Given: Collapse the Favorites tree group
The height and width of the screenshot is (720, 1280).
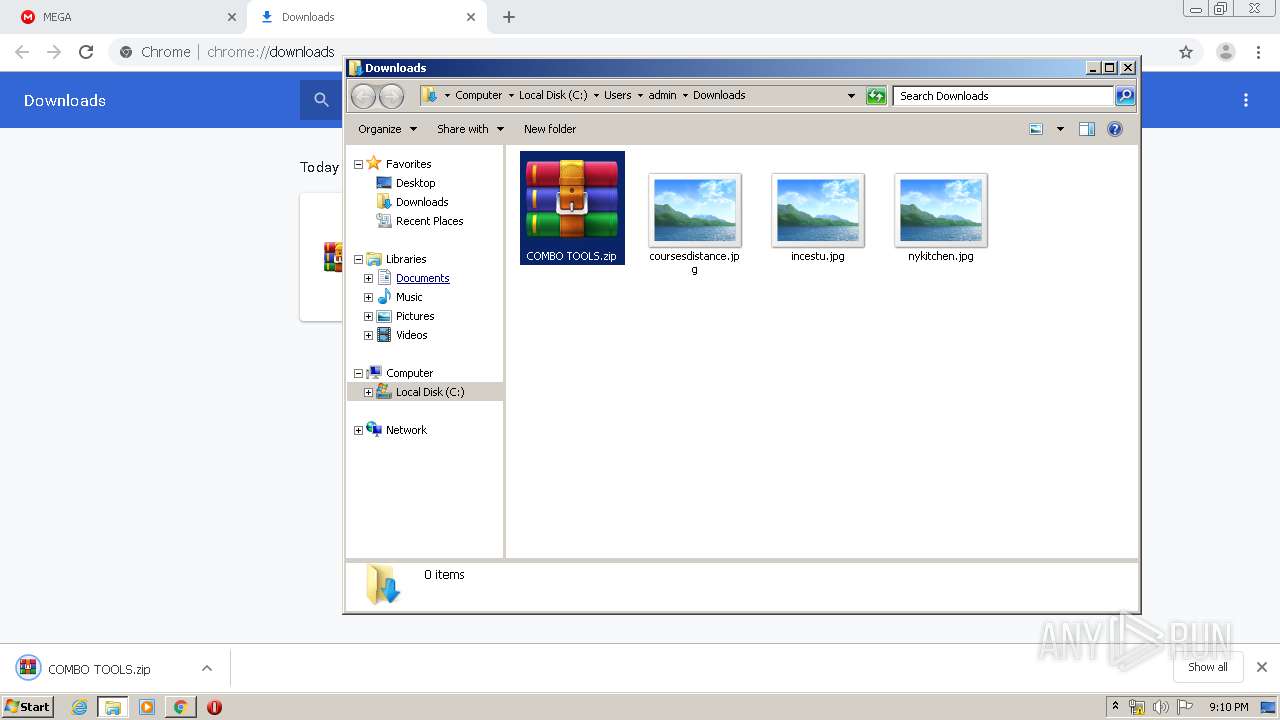Looking at the screenshot, I should pyautogui.click(x=358, y=164).
